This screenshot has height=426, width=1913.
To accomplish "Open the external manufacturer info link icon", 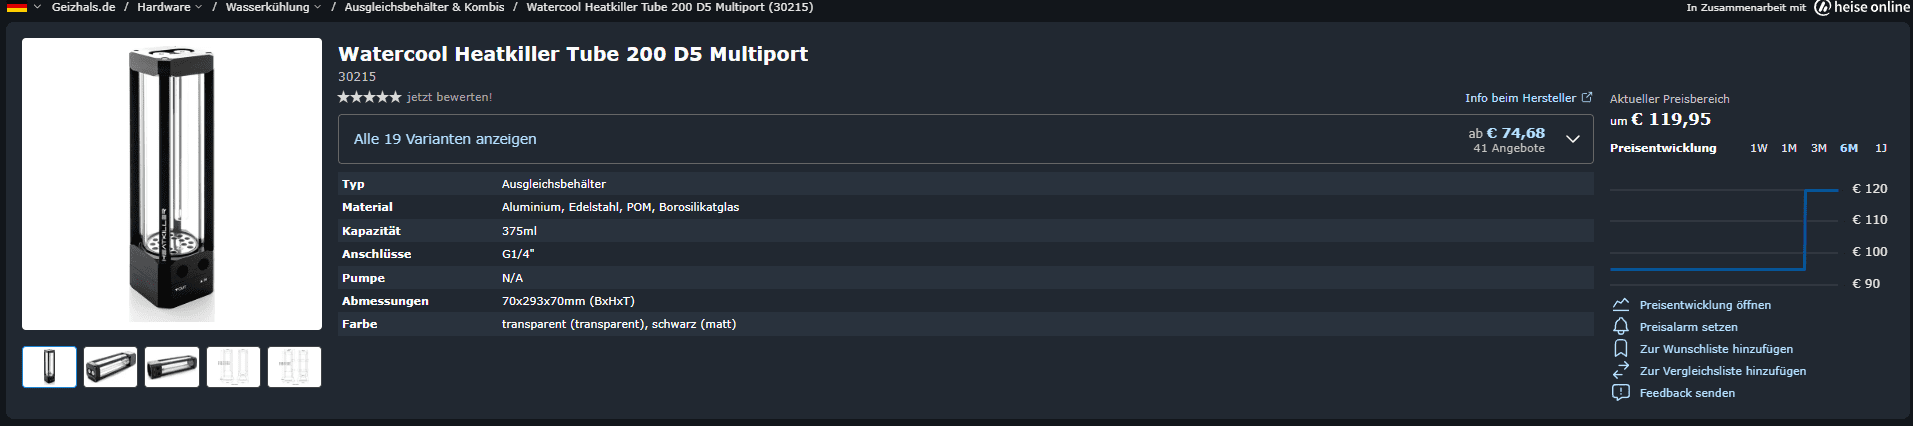I will click(1587, 98).
